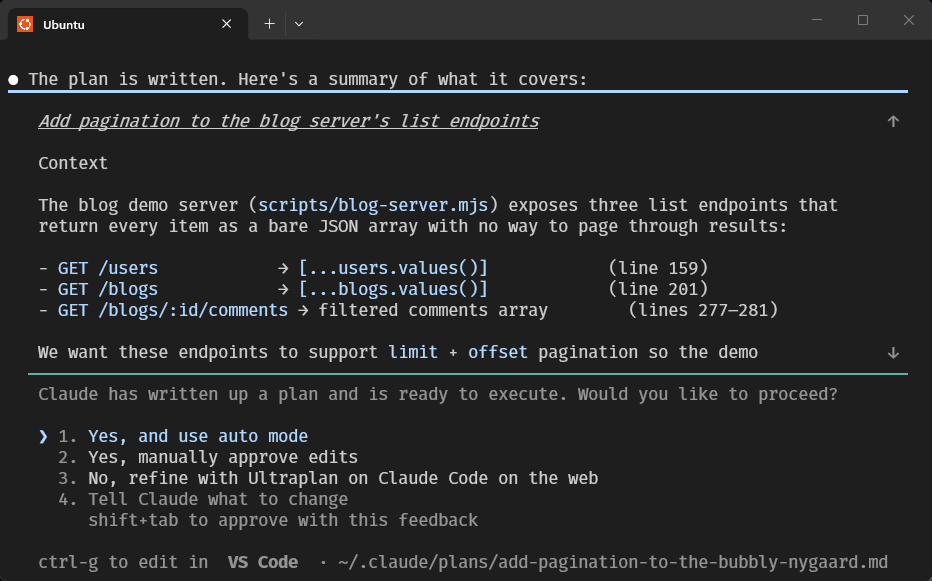Image resolution: width=932 pixels, height=581 pixels.
Task: Click the [...blogs.values()] code text
Action: (393, 289)
